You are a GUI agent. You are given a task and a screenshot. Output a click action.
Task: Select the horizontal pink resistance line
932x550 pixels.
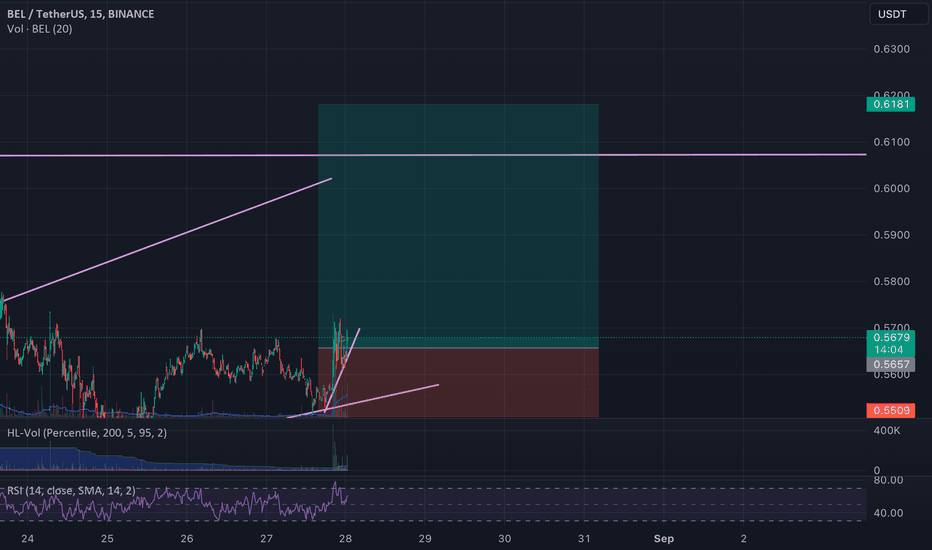point(433,155)
